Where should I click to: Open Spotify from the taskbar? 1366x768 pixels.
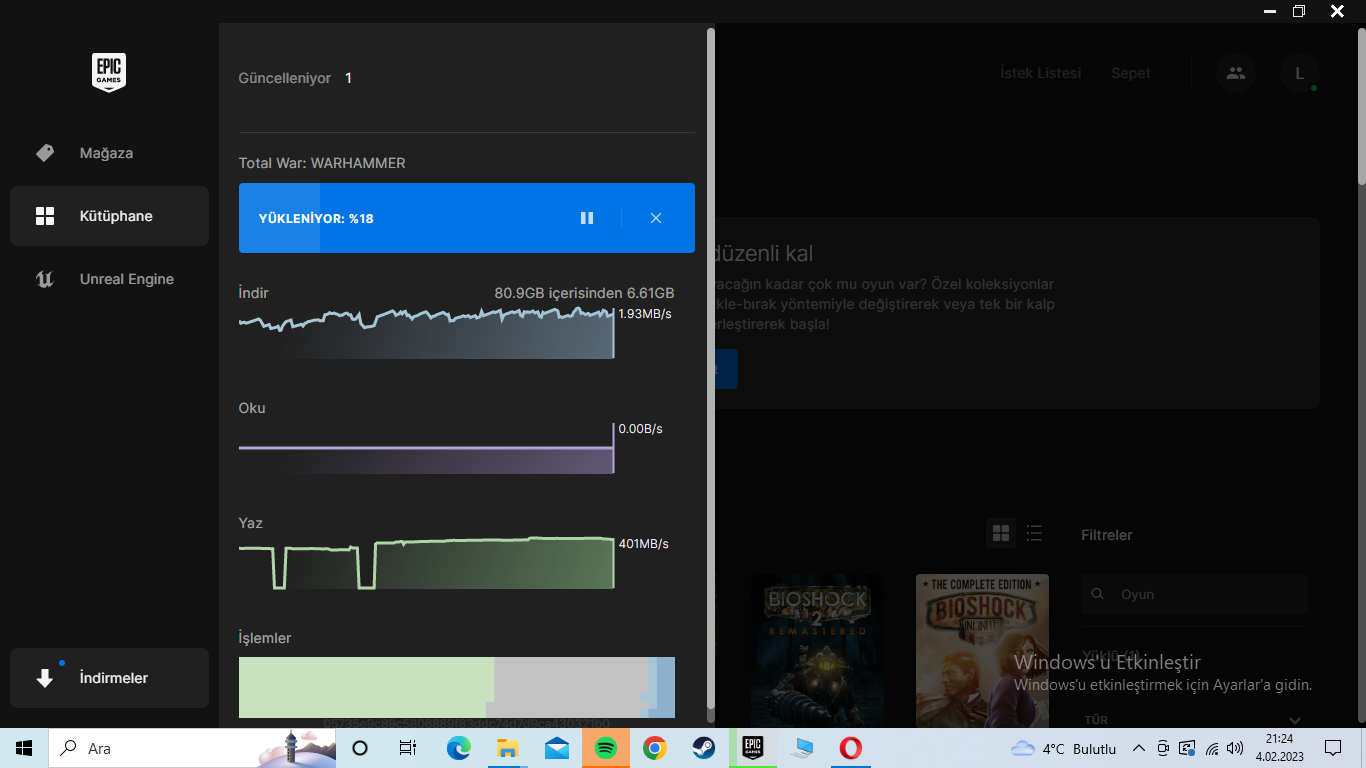point(606,748)
